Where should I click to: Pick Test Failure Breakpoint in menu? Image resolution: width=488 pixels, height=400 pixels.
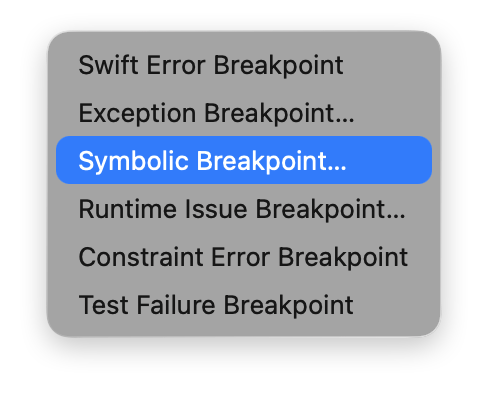[x=244, y=305]
